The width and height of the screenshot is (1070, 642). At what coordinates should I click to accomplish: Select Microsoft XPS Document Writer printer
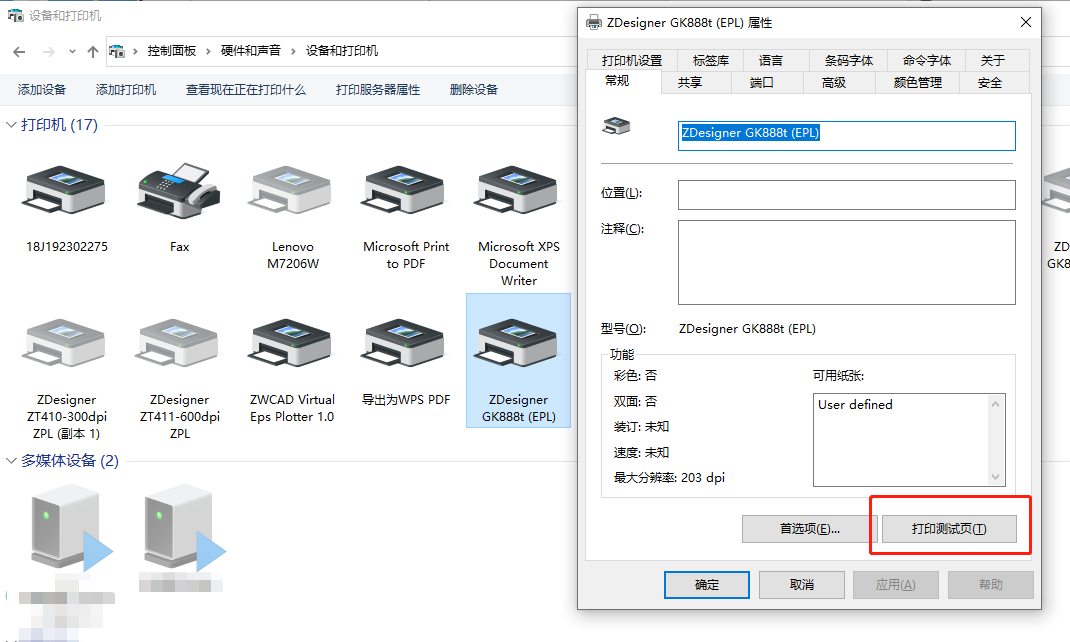519,195
